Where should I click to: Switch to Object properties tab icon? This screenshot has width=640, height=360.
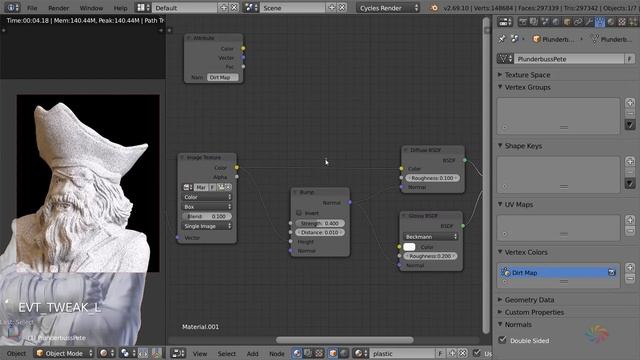567,22
